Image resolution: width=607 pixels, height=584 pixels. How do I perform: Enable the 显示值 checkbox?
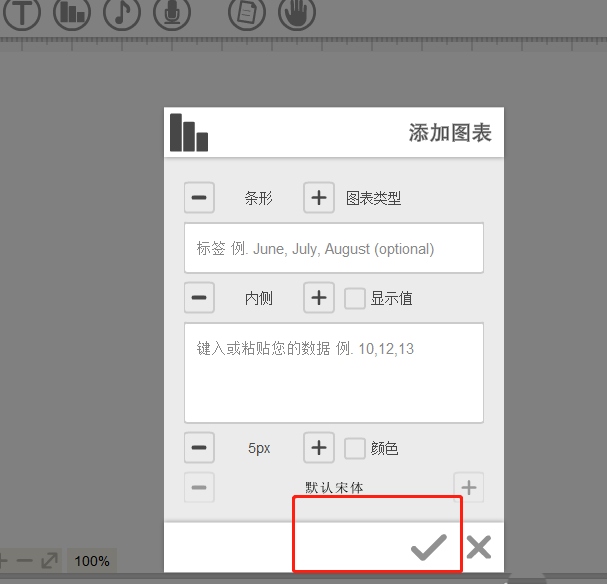(x=355, y=298)
